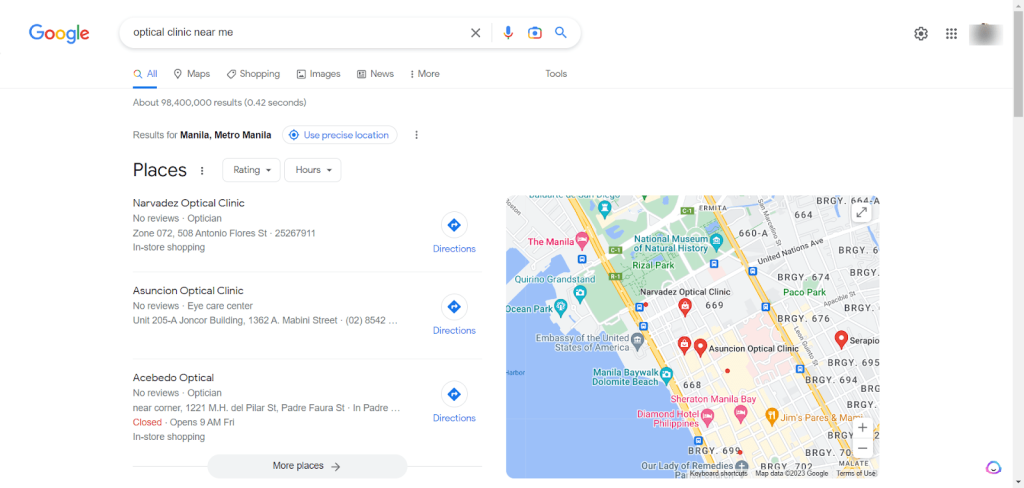Open options beside Use precise location
This screenshot has width=1024, height=488.
[417, 135]
